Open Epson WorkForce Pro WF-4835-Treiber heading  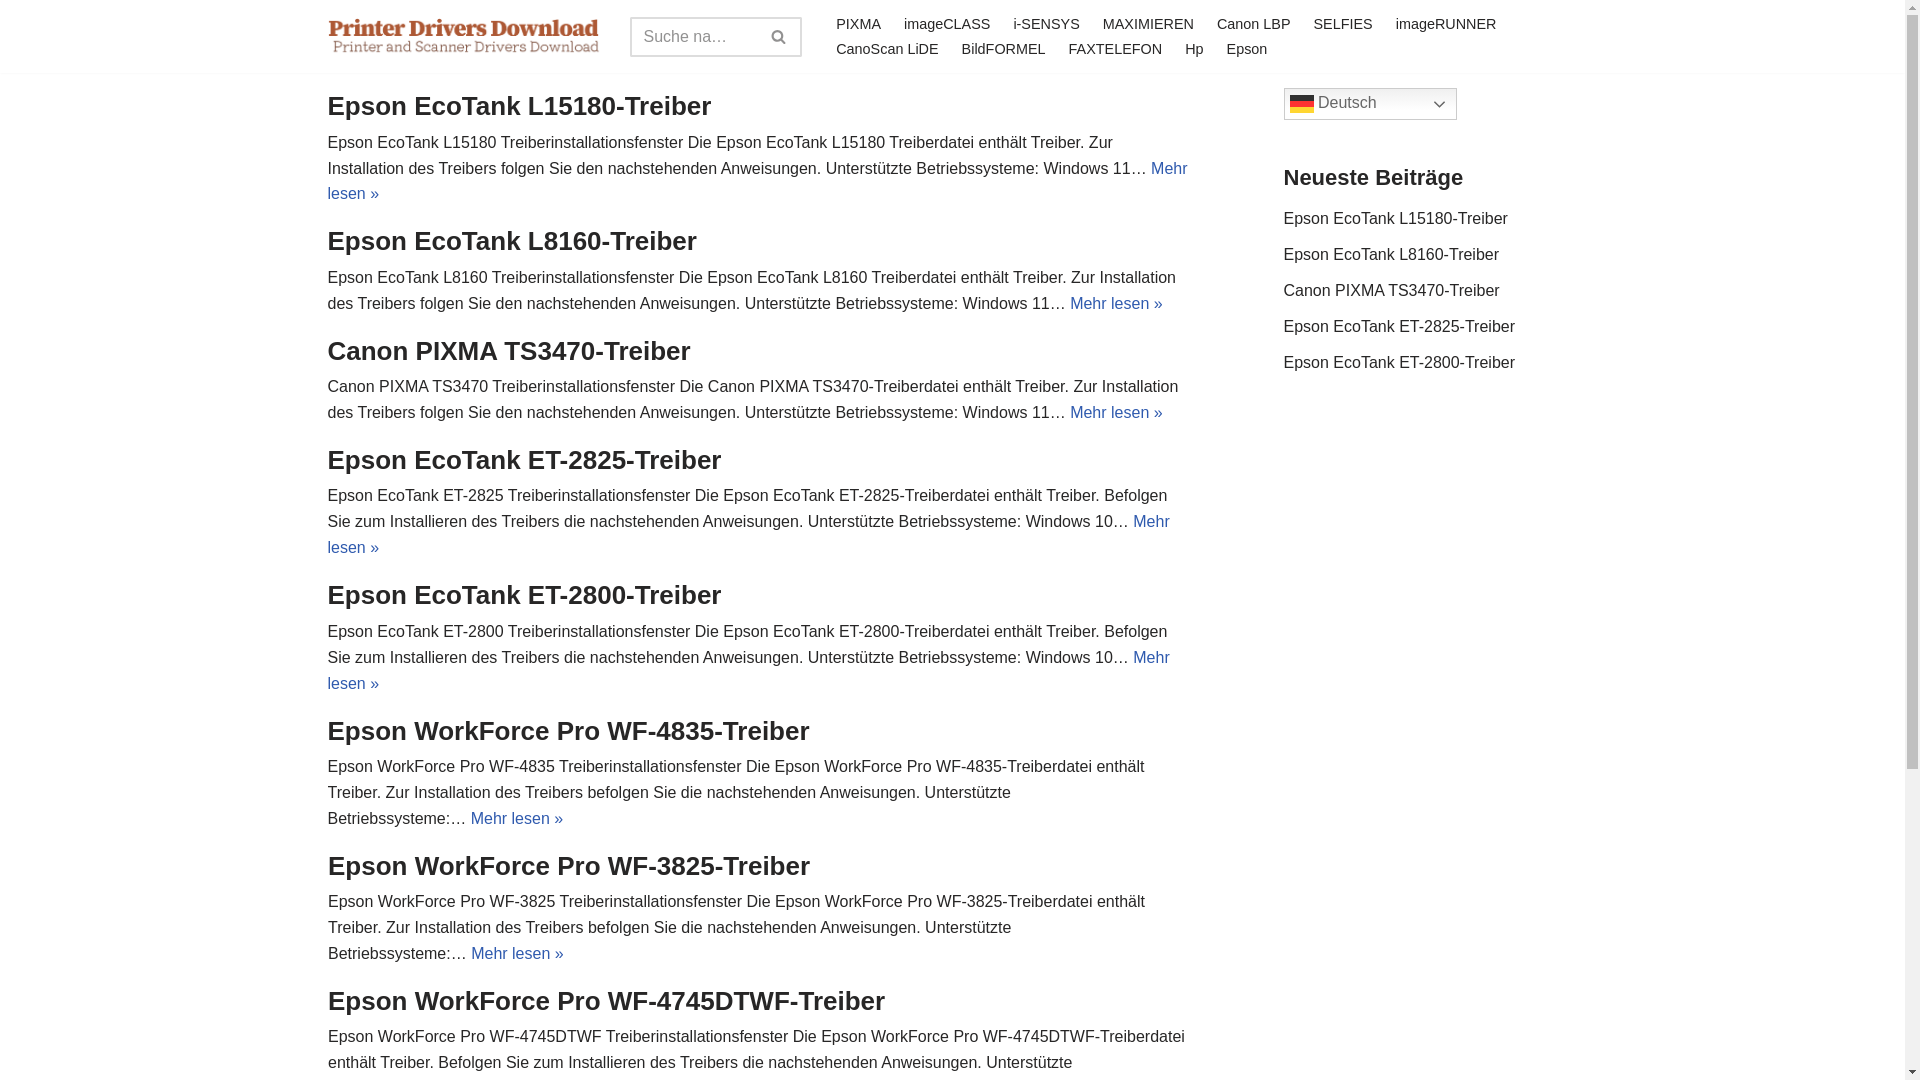(x=568, y=731)
